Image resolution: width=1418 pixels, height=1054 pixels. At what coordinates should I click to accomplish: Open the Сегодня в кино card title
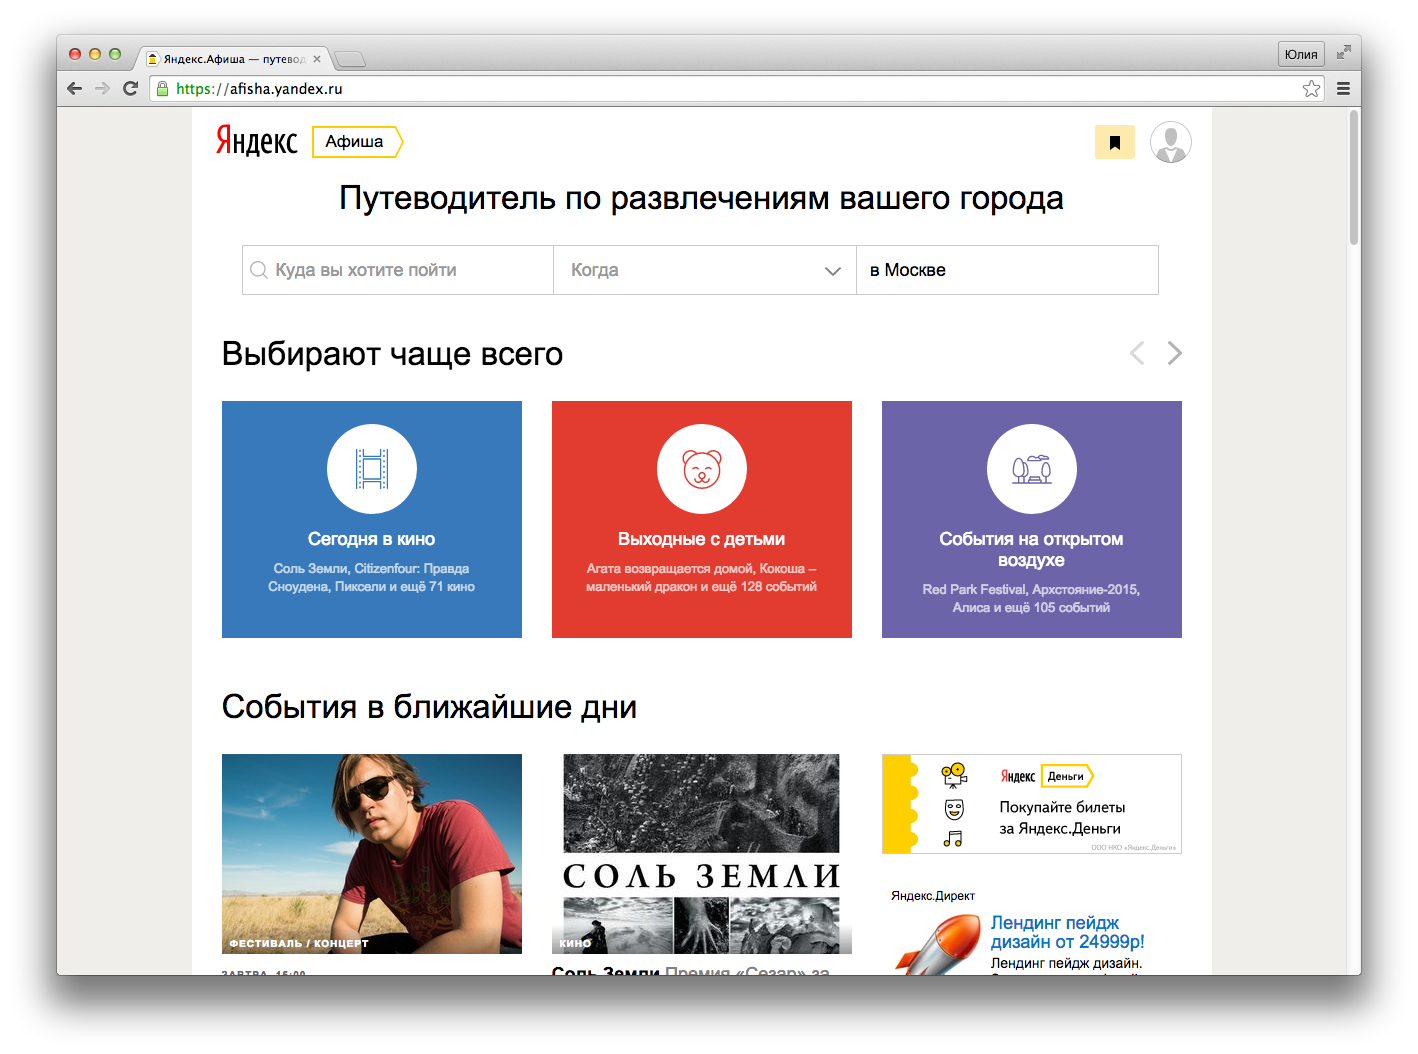372,539
